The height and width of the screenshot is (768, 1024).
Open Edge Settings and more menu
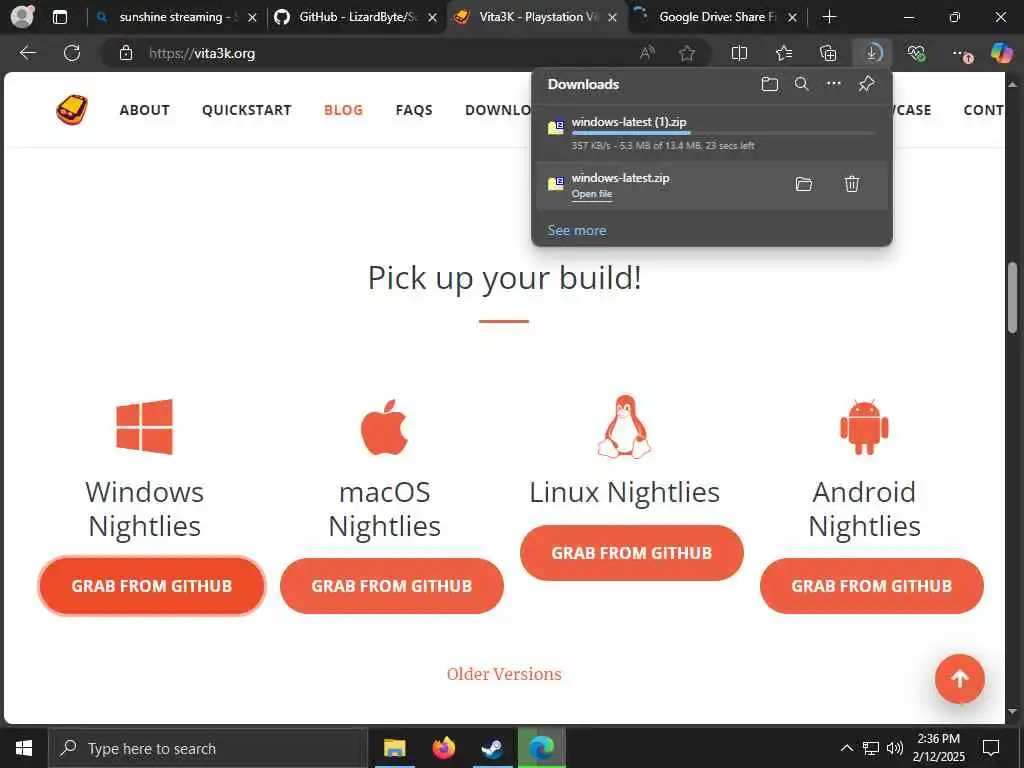point(962,54)
